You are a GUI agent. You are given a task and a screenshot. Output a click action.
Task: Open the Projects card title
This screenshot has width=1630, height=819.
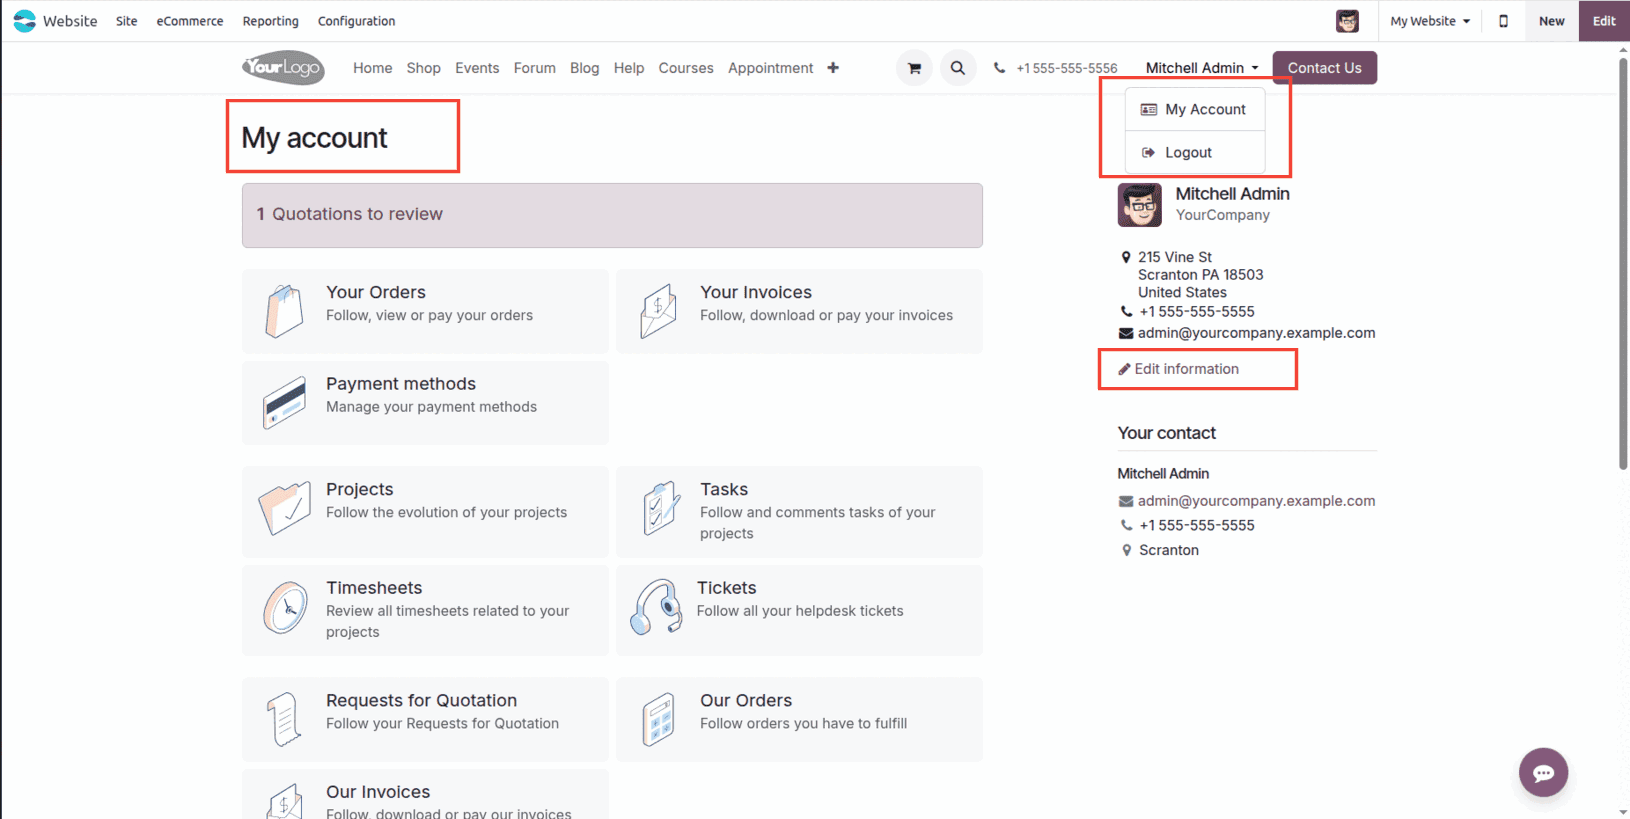(x=360, y=489)
